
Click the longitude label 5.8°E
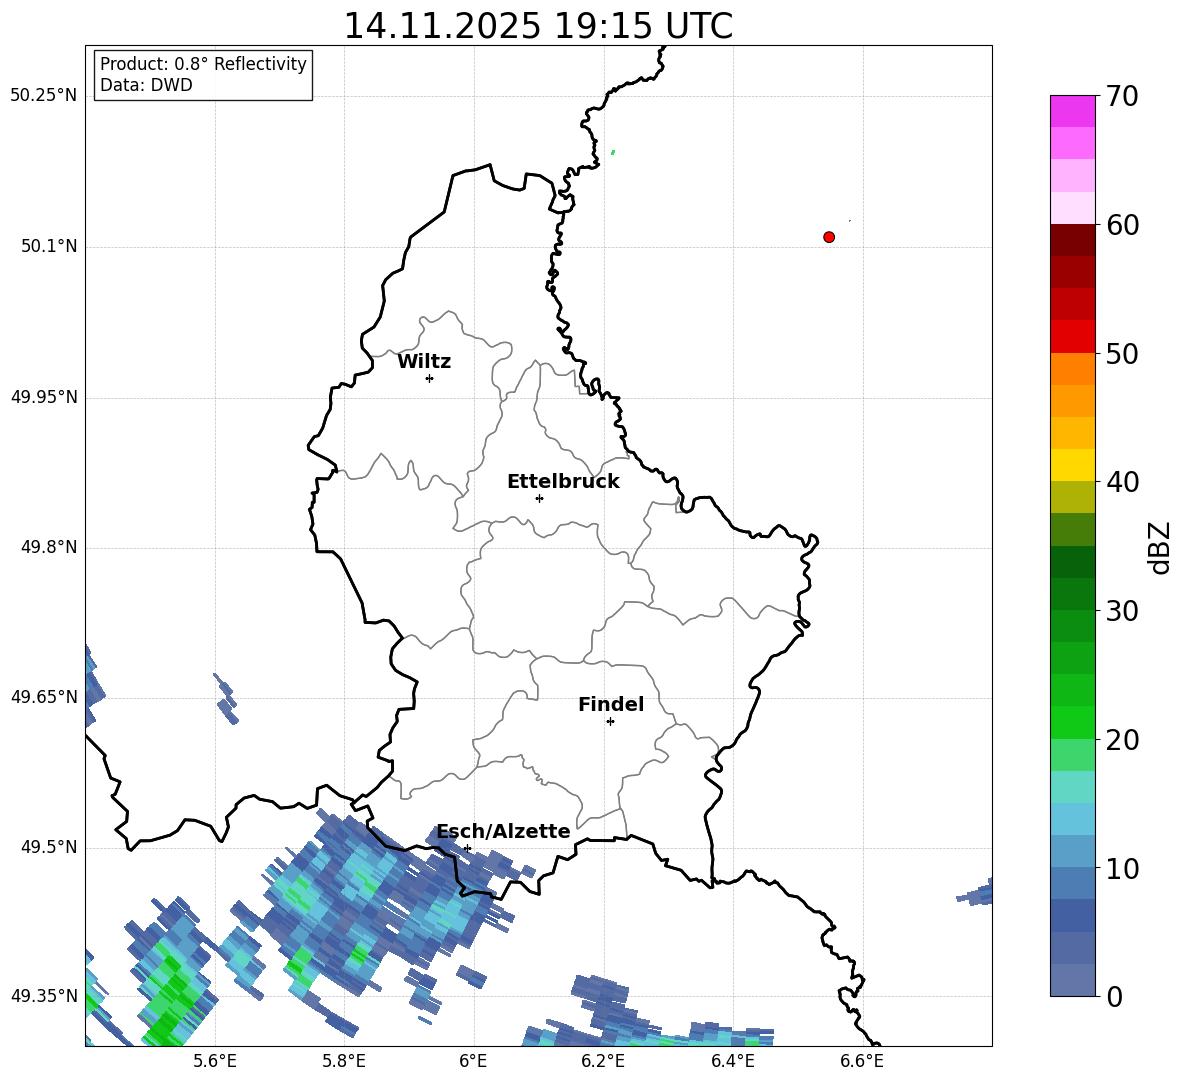coord(344,1061)
